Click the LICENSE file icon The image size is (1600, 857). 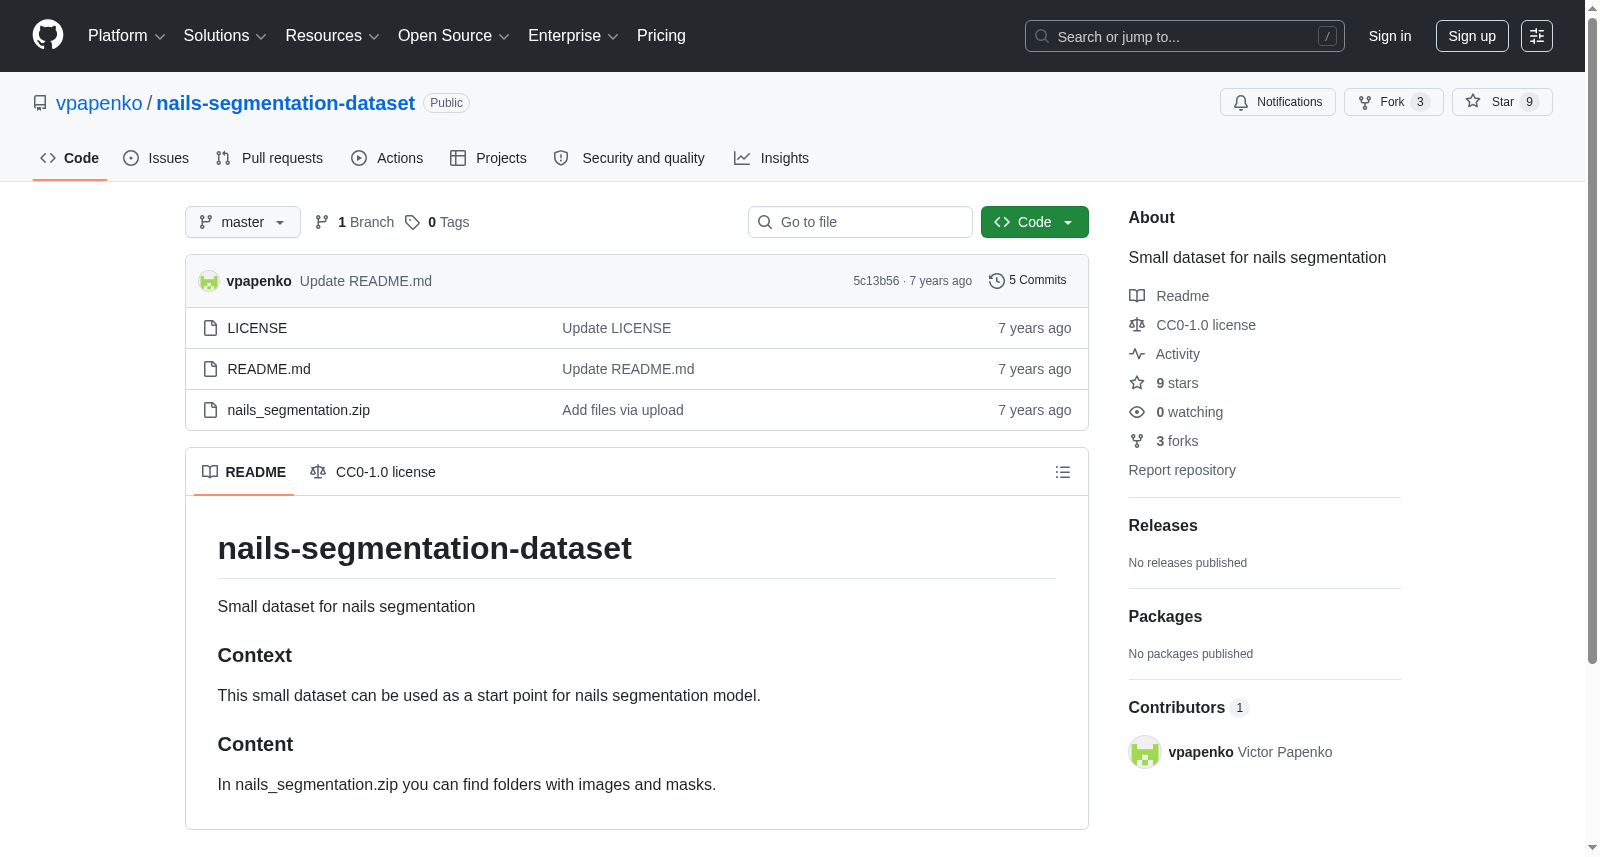pyautogui.click(x=210, y=328)
